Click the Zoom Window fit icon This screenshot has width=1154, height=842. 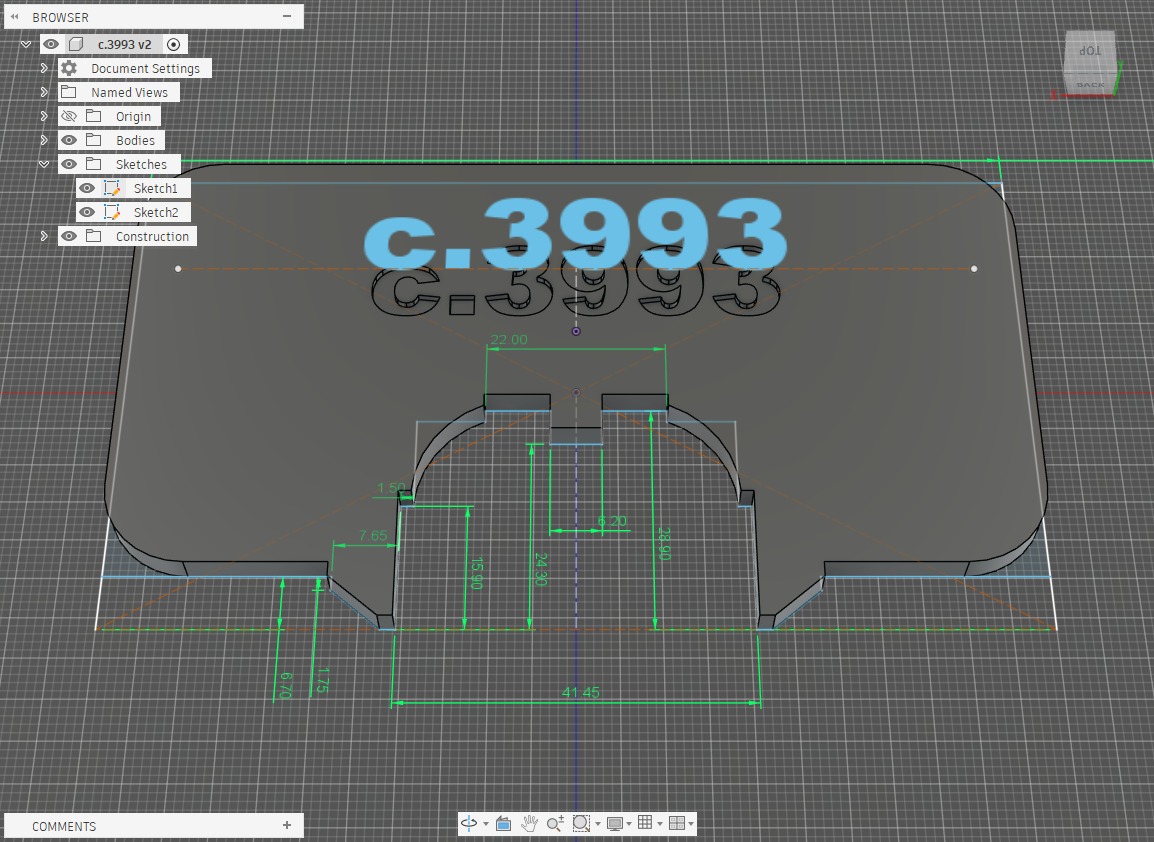click(x=581, y=823)
